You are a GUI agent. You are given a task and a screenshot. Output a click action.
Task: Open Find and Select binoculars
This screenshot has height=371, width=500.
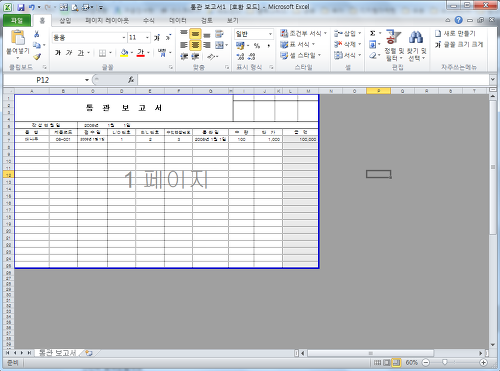416,37
